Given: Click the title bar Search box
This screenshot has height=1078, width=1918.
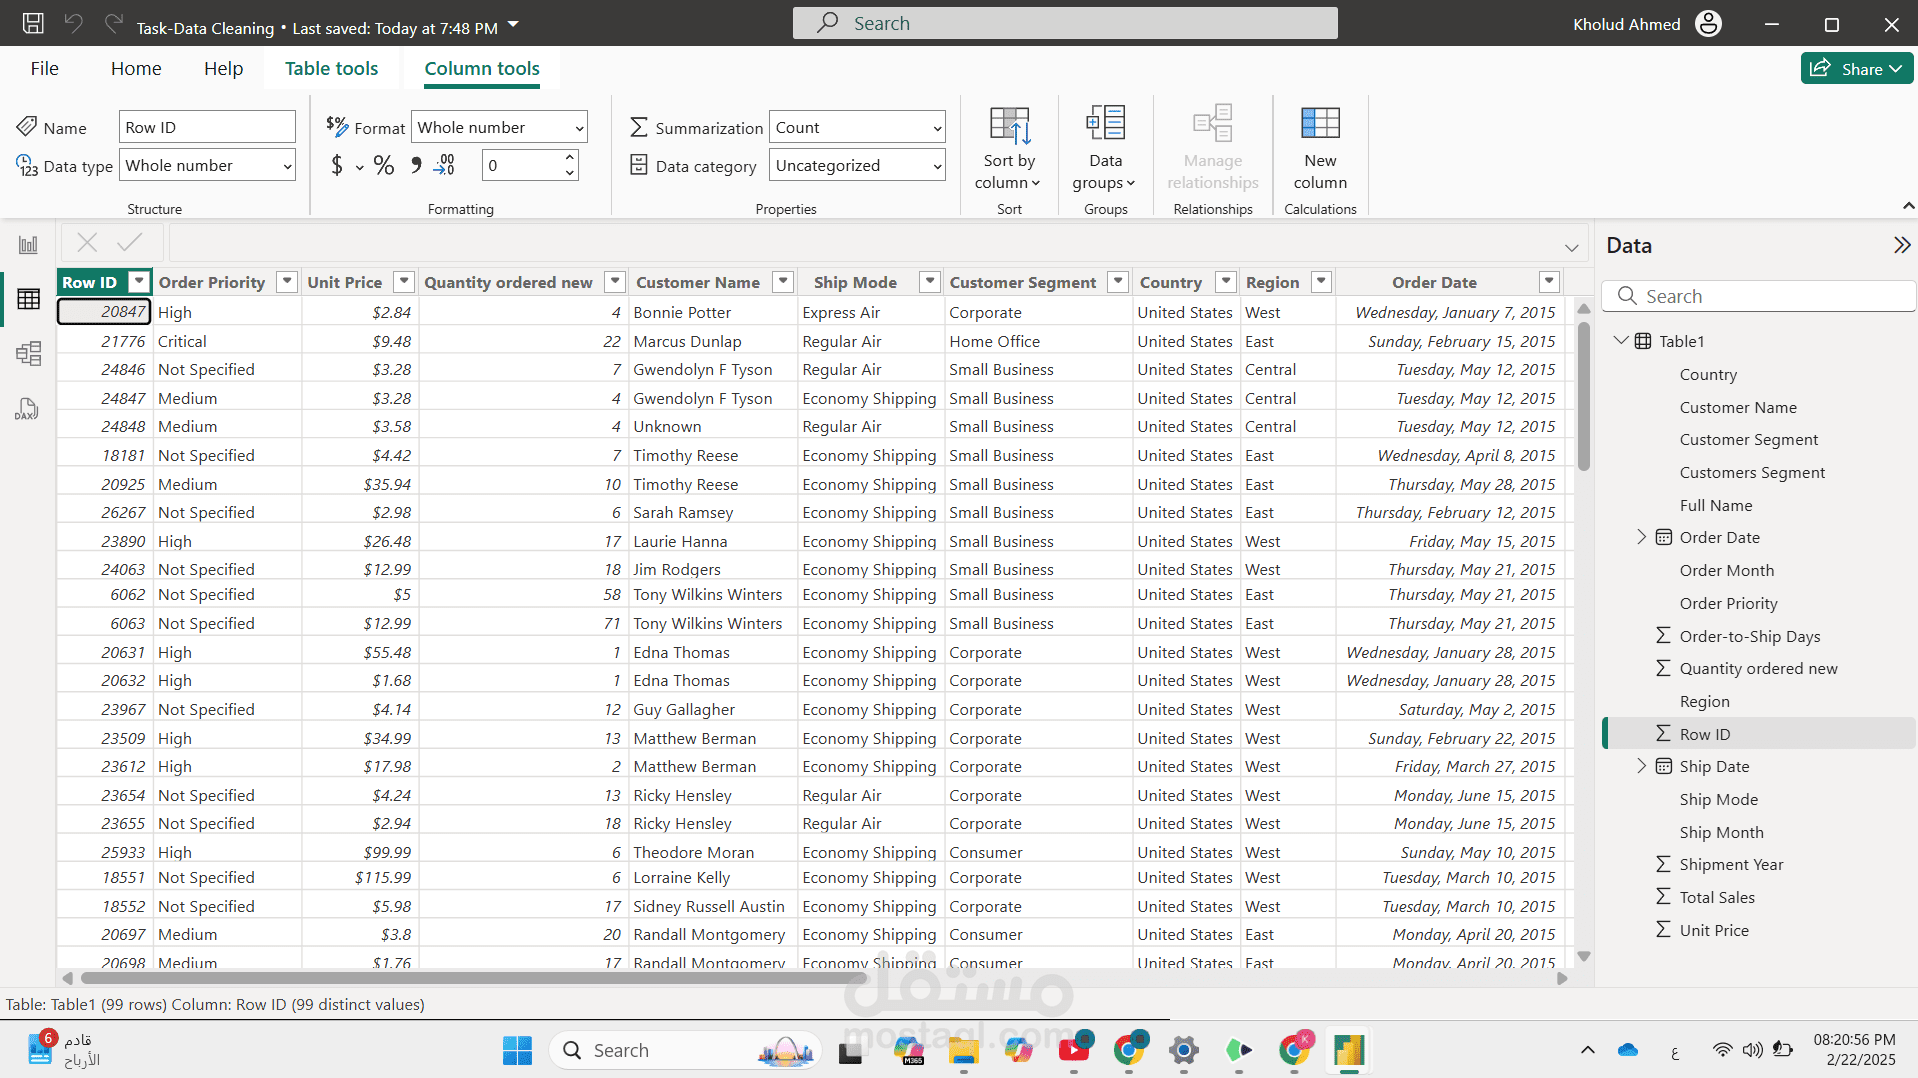Looking at the screenshot, I should coord(1065,23).
